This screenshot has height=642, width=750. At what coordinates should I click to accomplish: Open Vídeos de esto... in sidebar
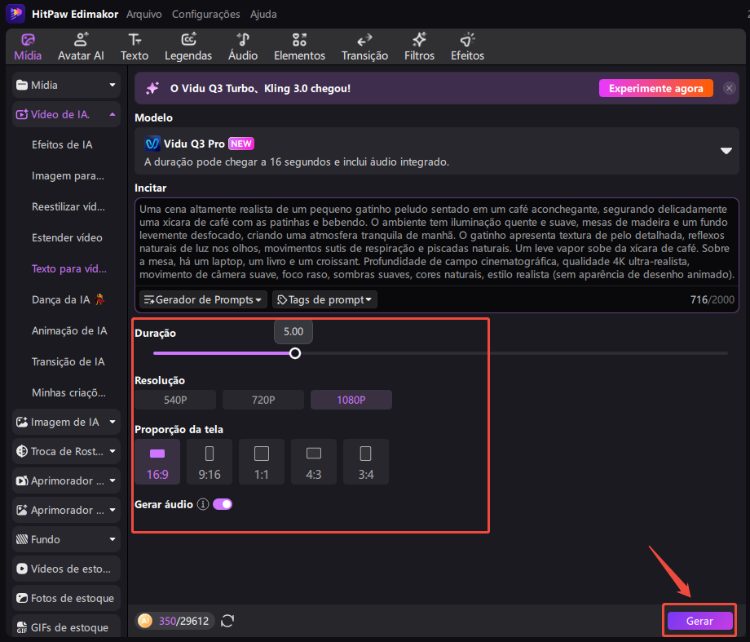66,569
